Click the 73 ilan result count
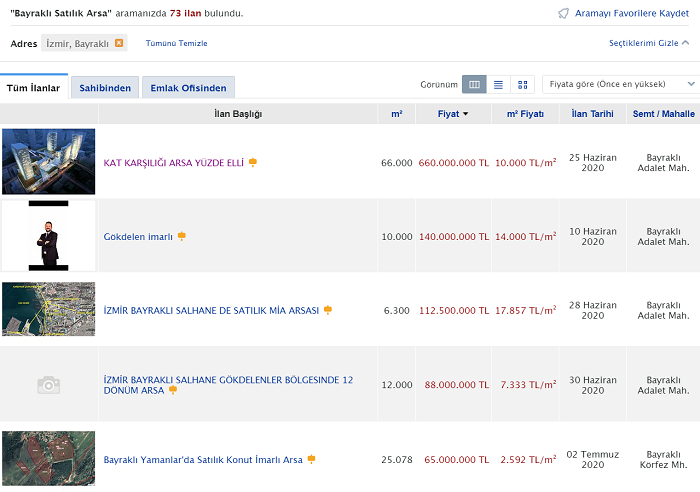The height and width of the screenshot is (492, 700). [x=185, y=13]
